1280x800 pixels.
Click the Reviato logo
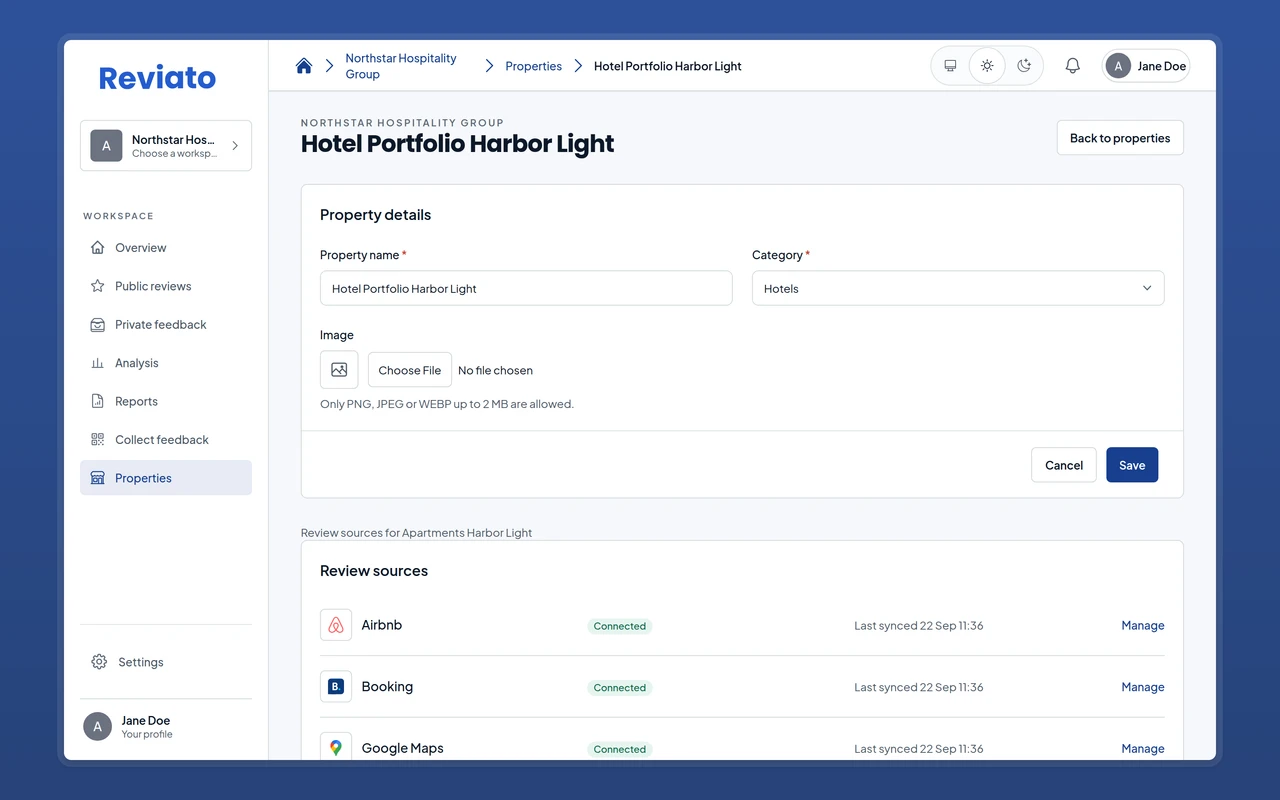[x=157, y=78]
